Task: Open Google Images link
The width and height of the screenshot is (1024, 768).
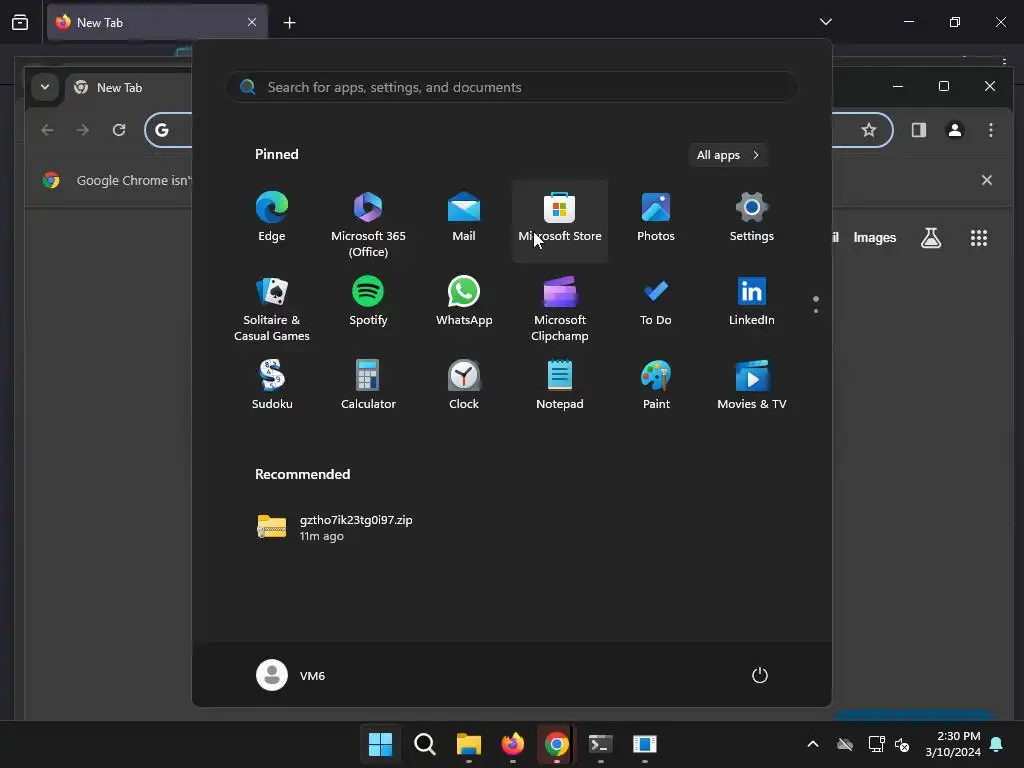Action: point(874,238)
